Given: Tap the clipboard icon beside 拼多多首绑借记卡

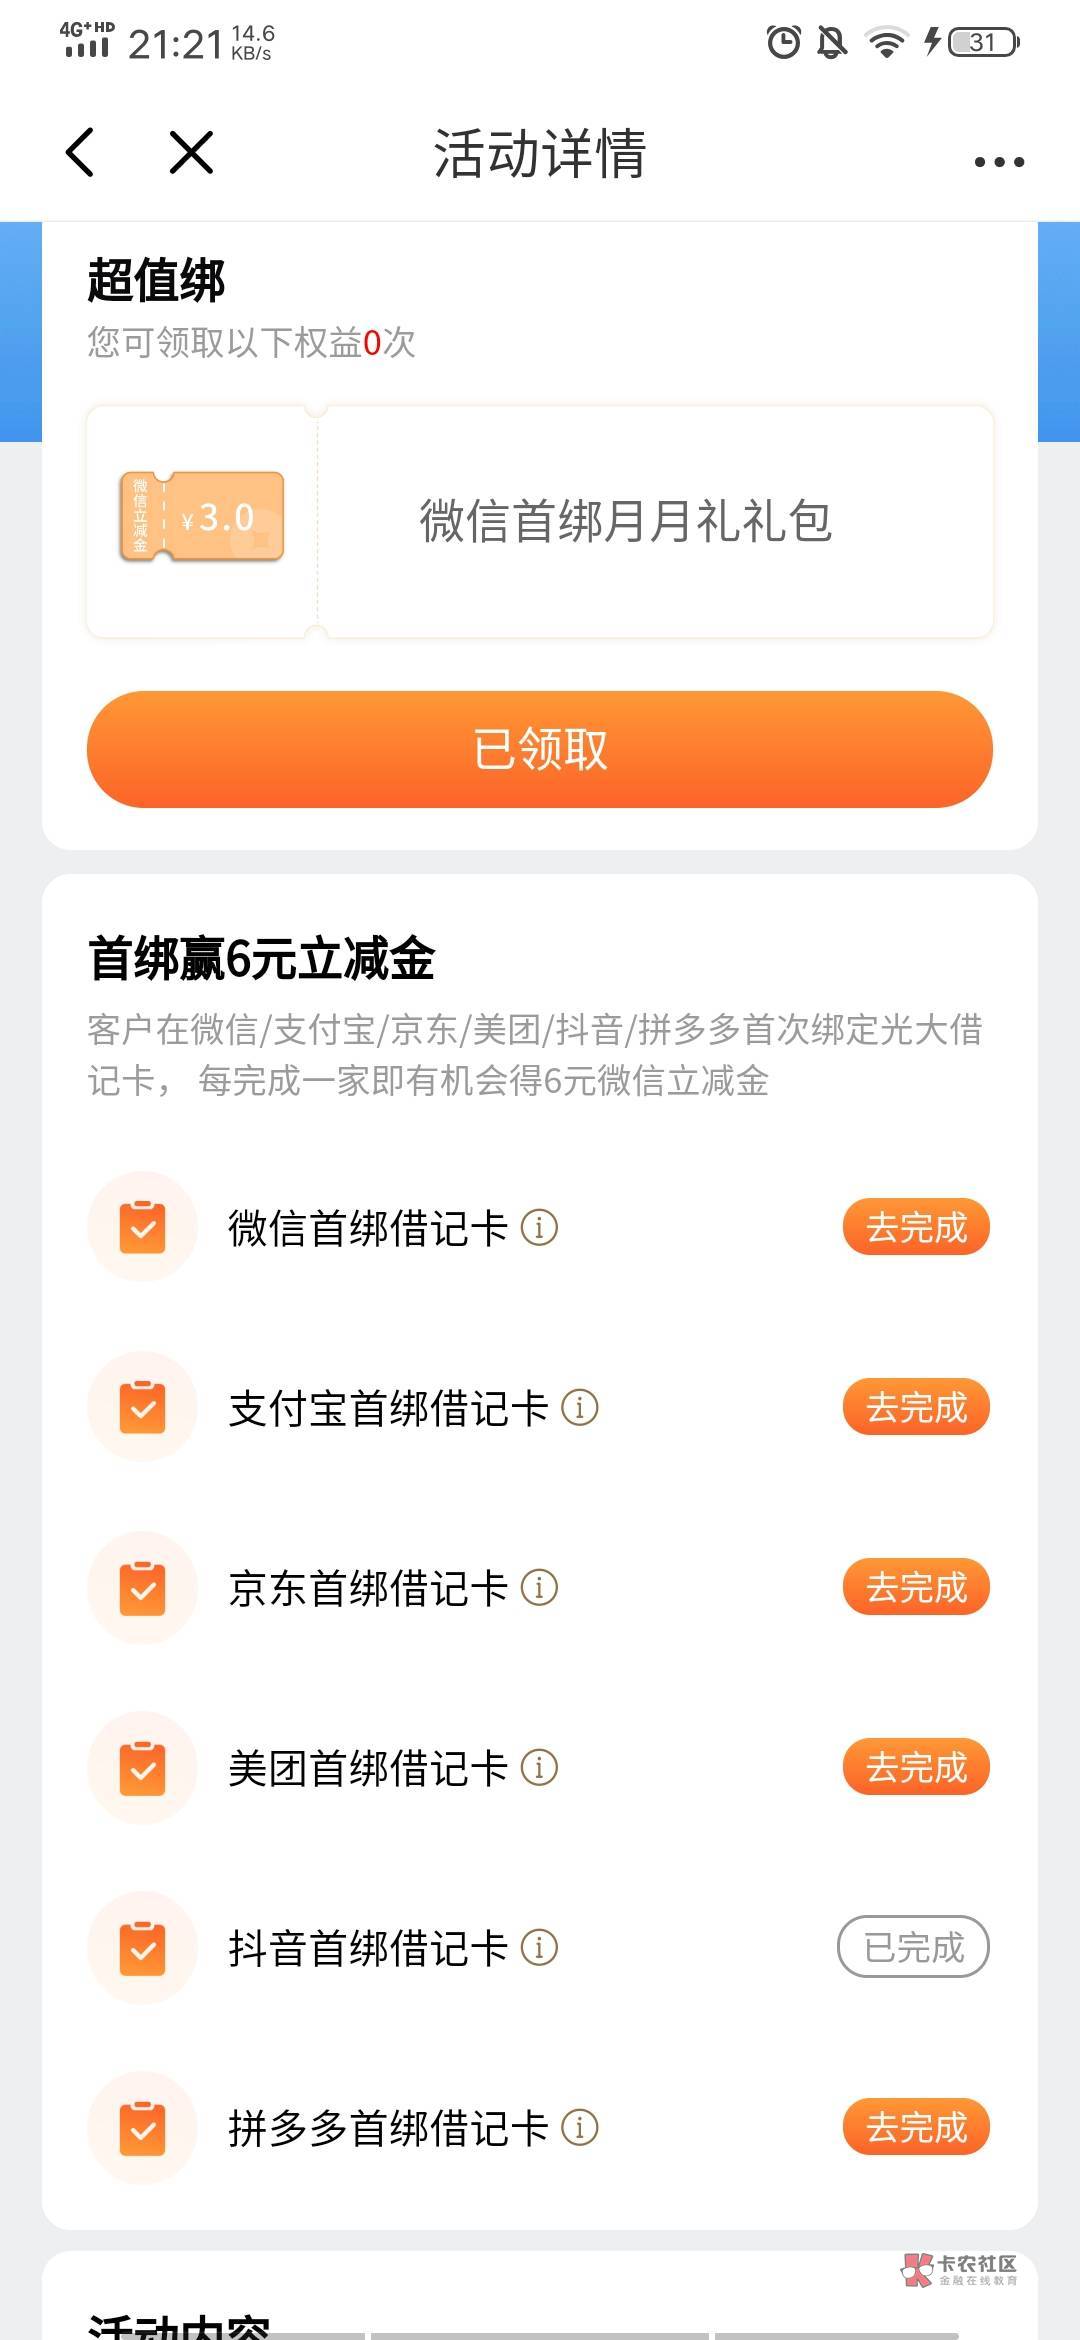Looking at the screenshot, I should [142, 2127].
